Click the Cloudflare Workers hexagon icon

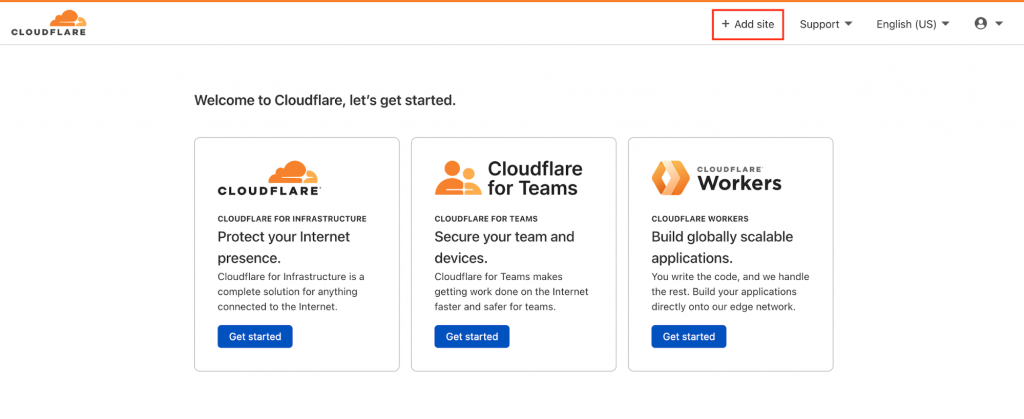670,177
